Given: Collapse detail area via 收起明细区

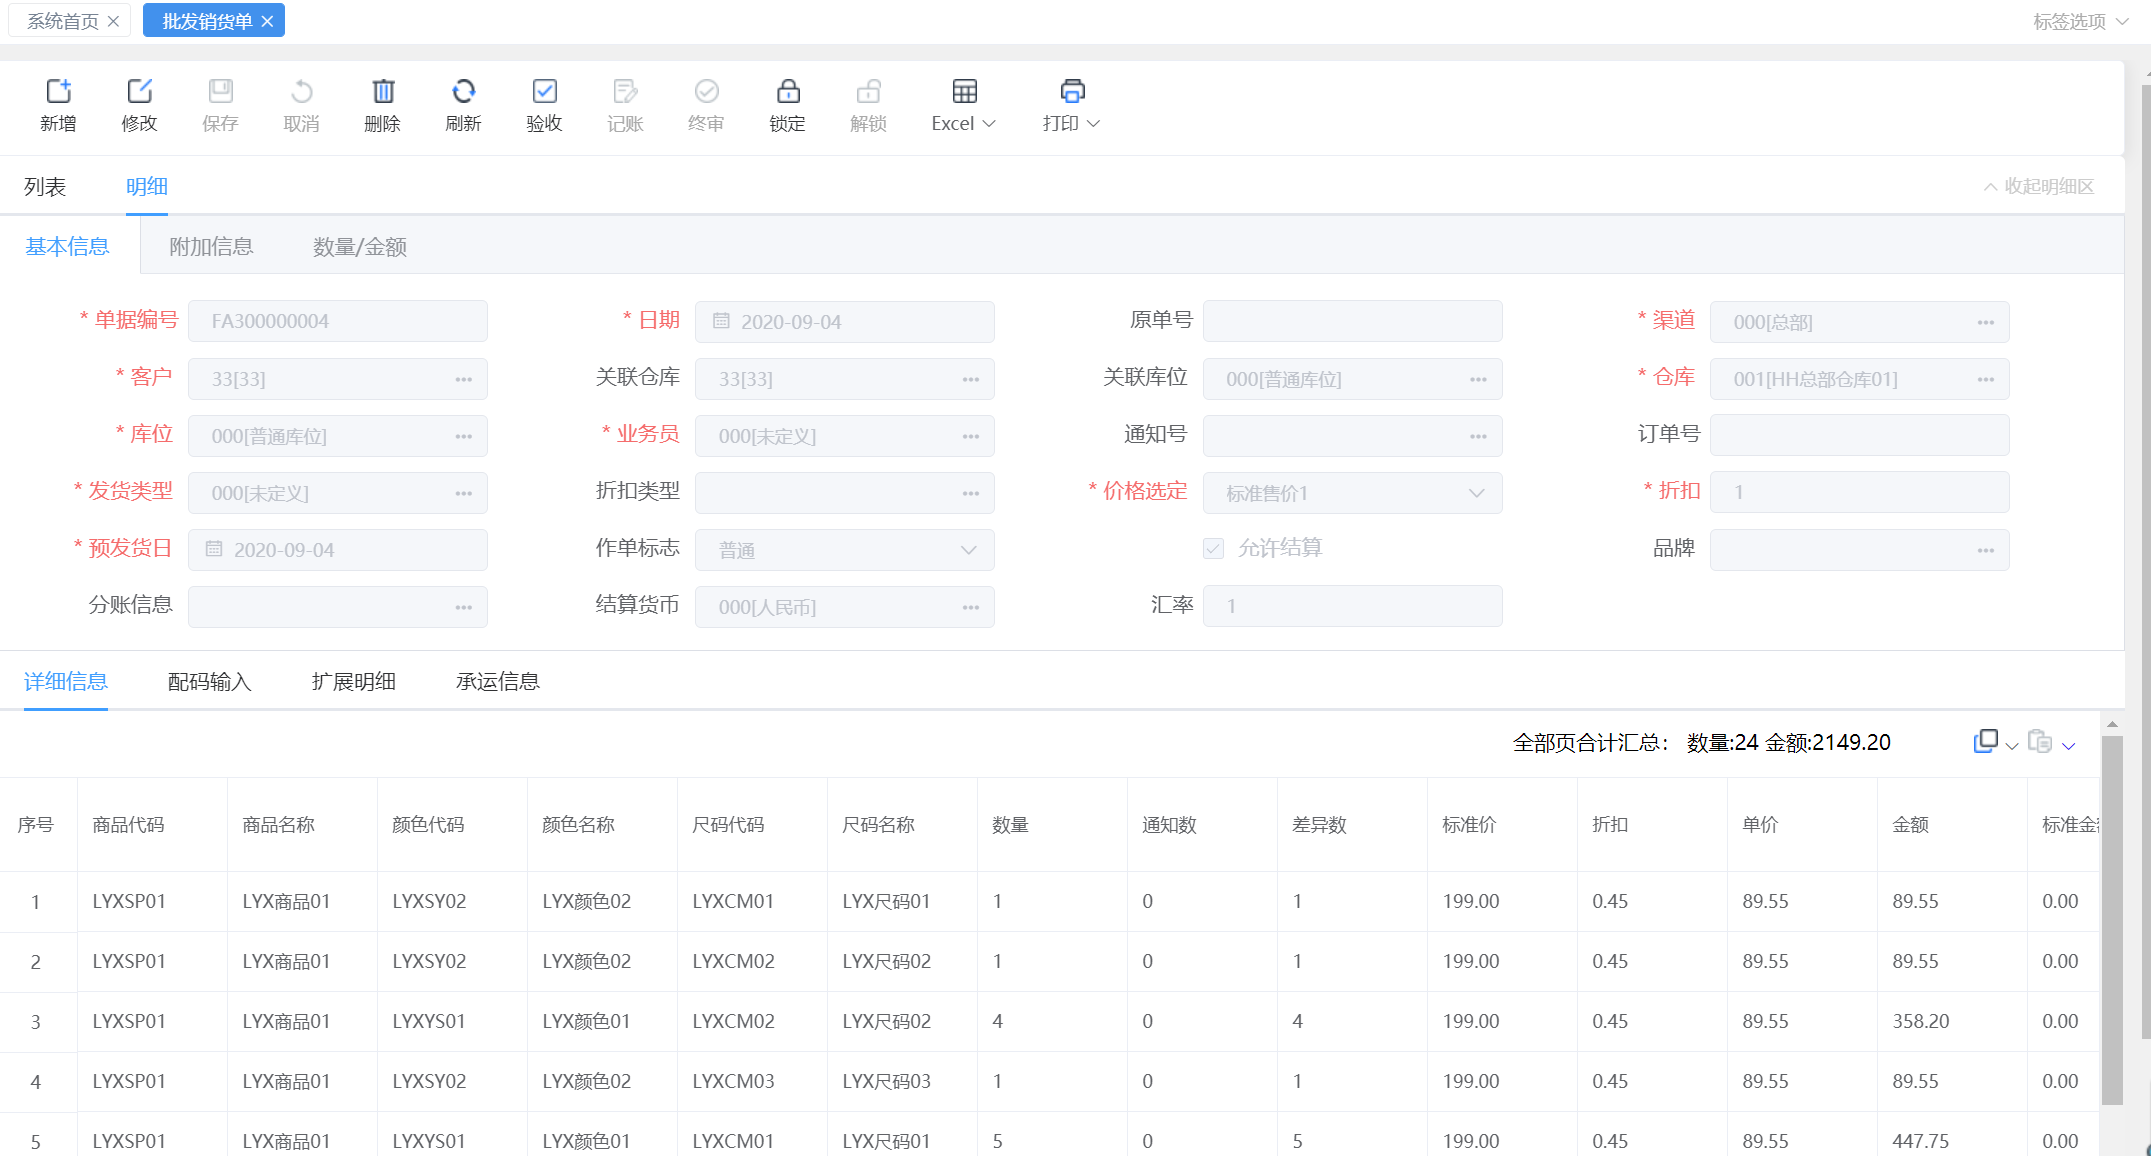Looking at the screenshot, I should pos(2039,186).
